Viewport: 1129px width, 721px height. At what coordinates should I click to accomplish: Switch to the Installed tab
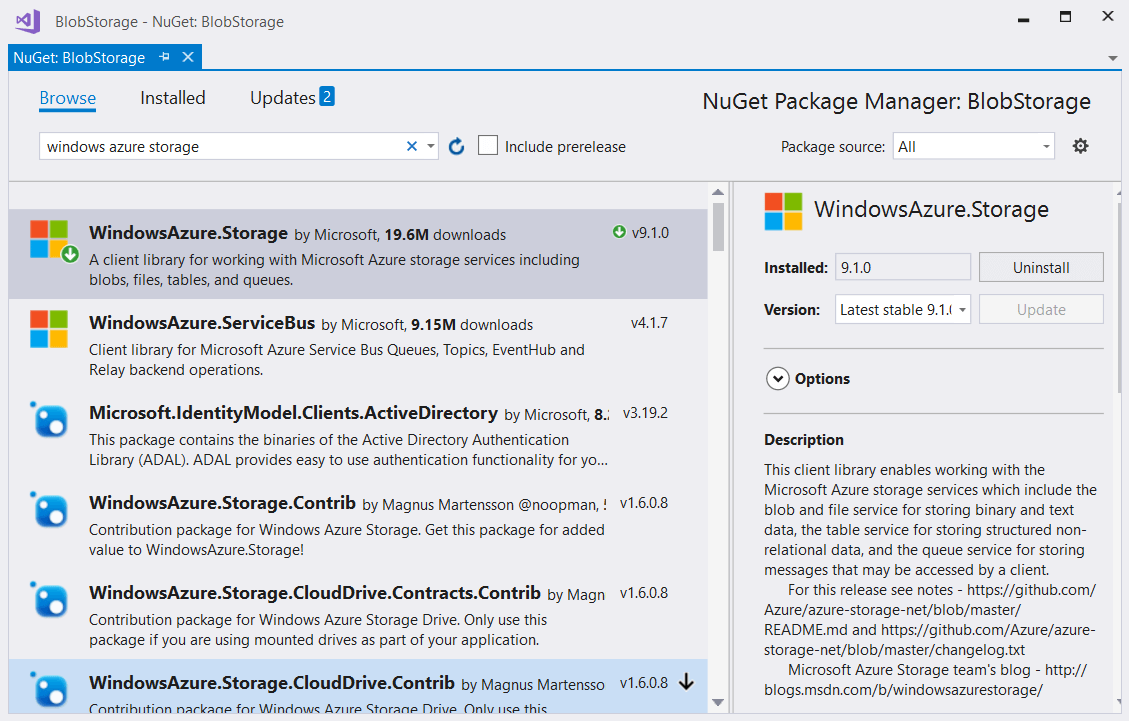172,97
